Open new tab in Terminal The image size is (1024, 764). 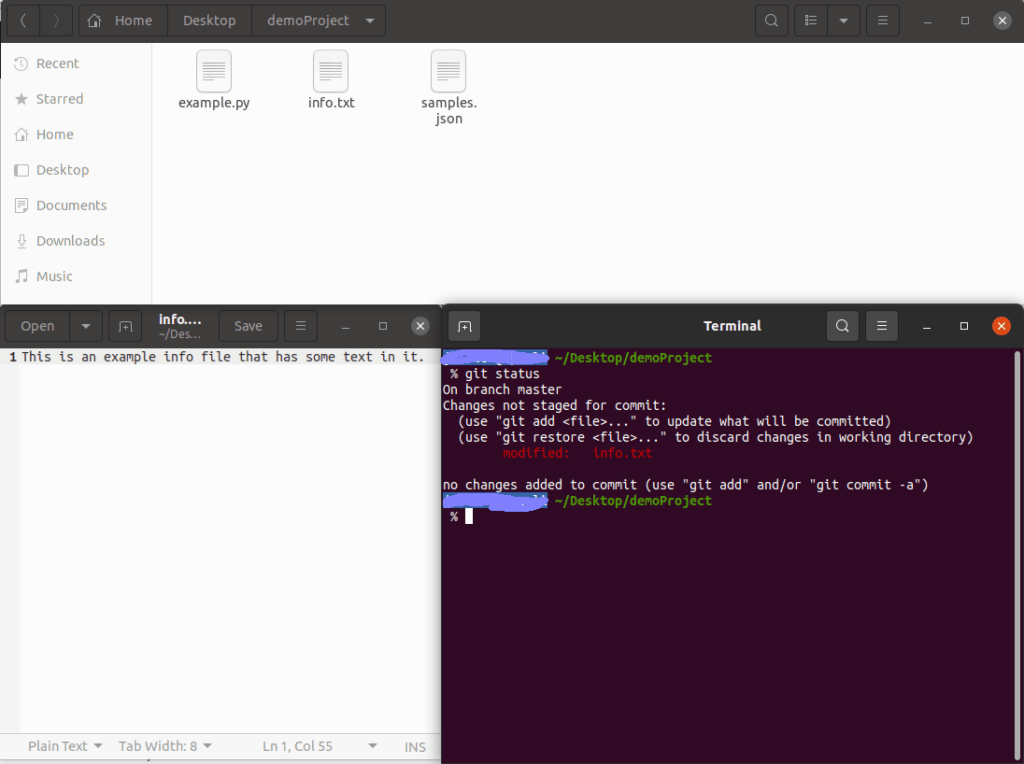464,326
